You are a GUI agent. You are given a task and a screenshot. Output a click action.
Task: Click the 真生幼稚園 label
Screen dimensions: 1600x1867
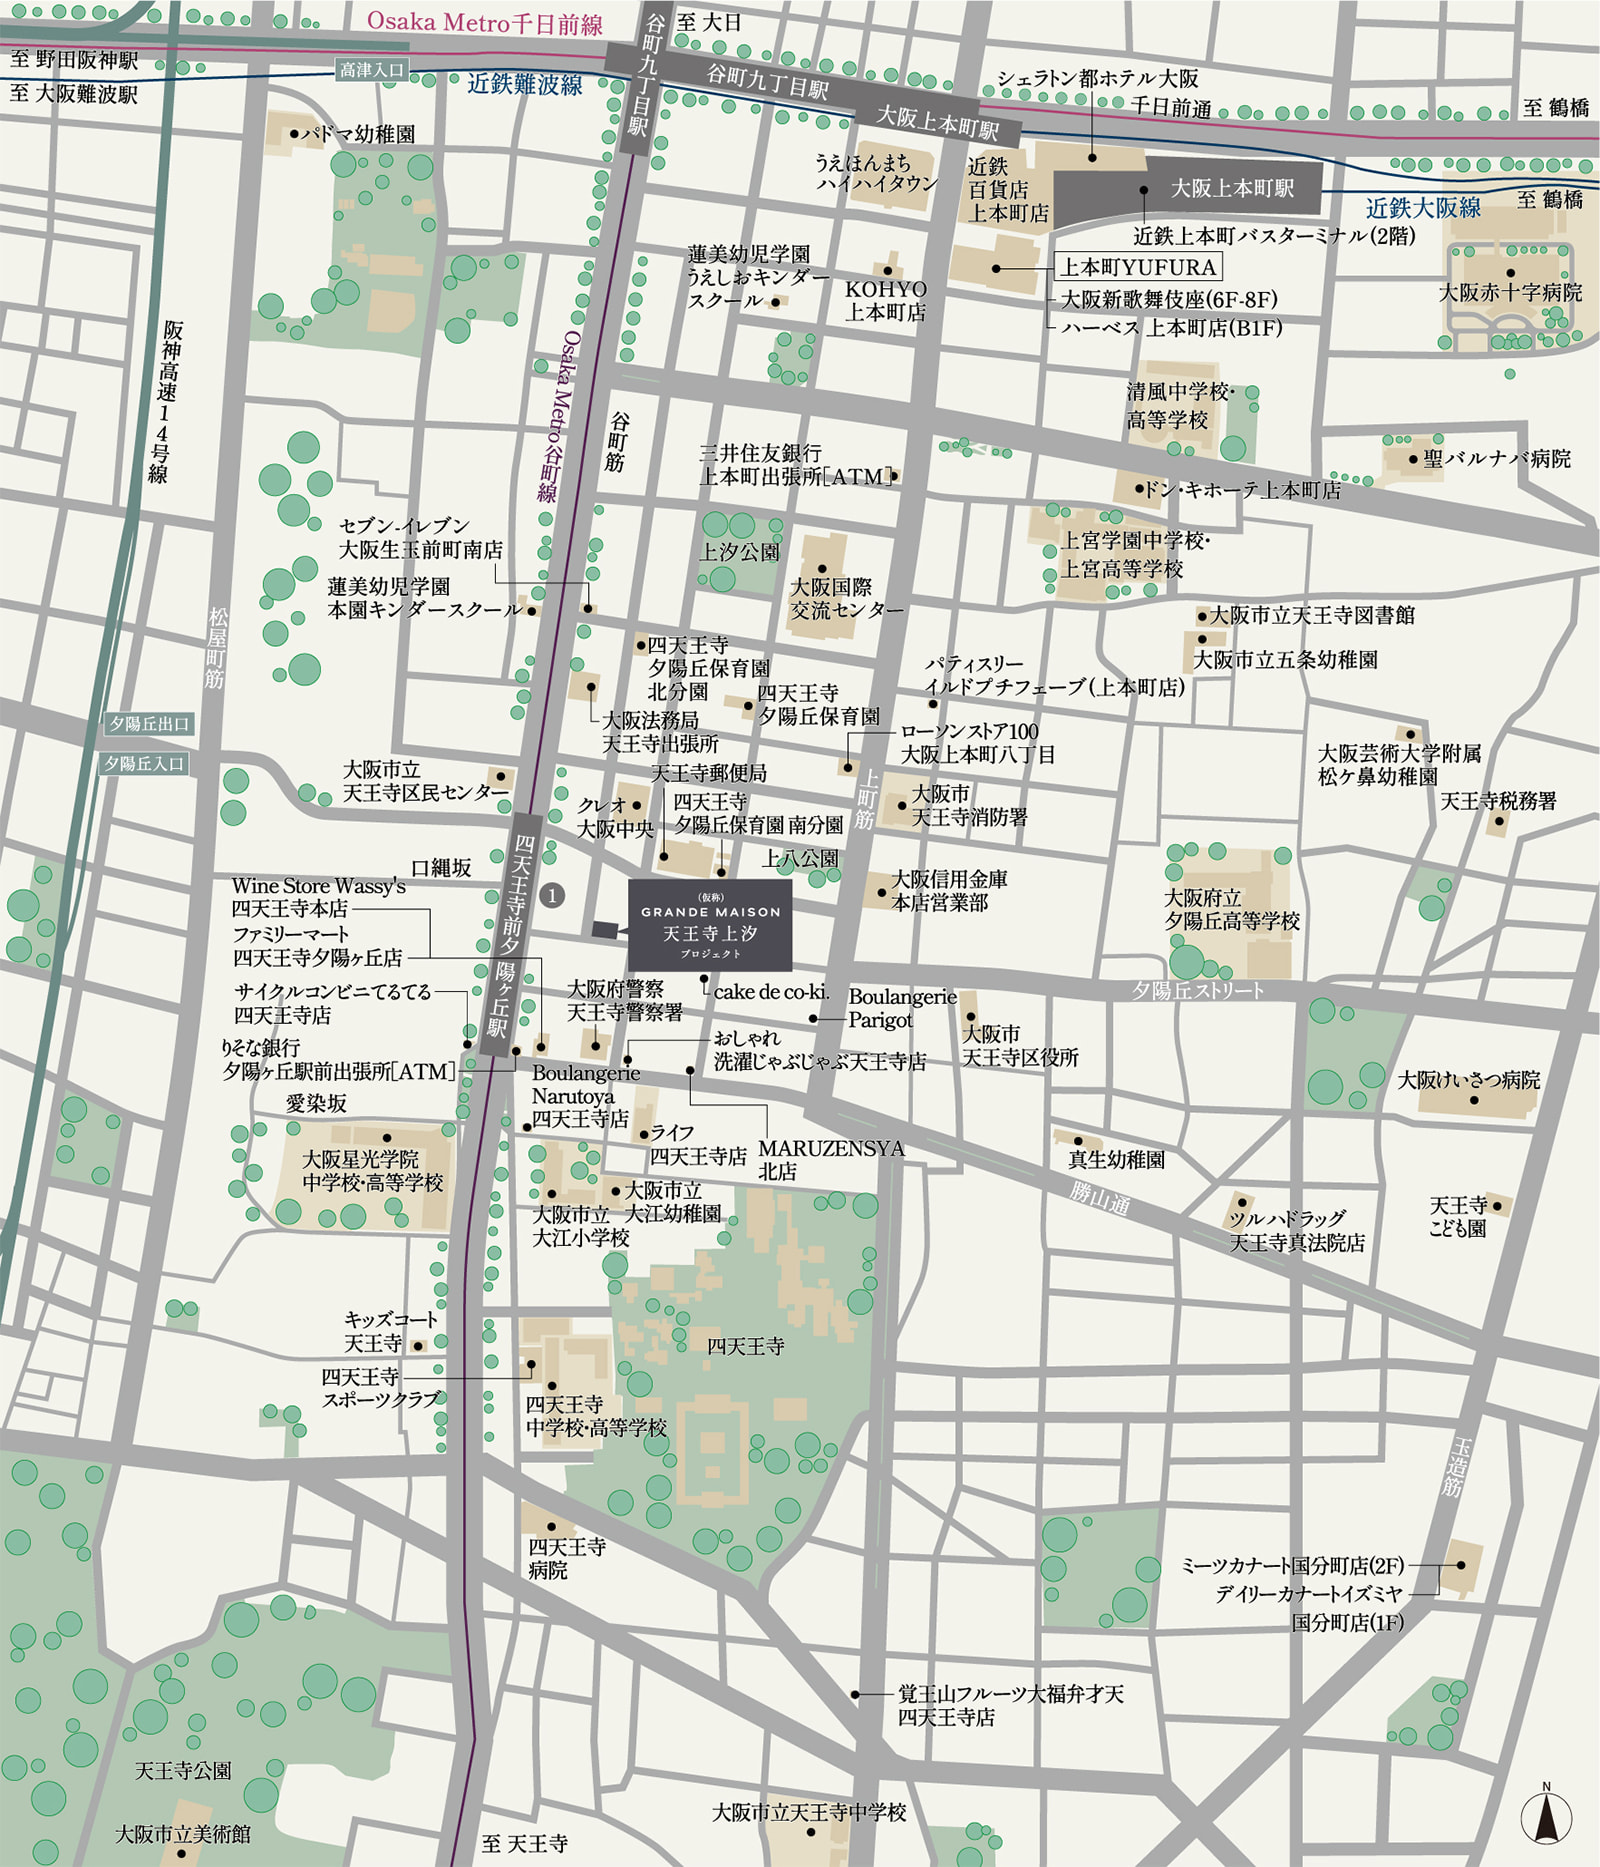coord(1116,1160)
